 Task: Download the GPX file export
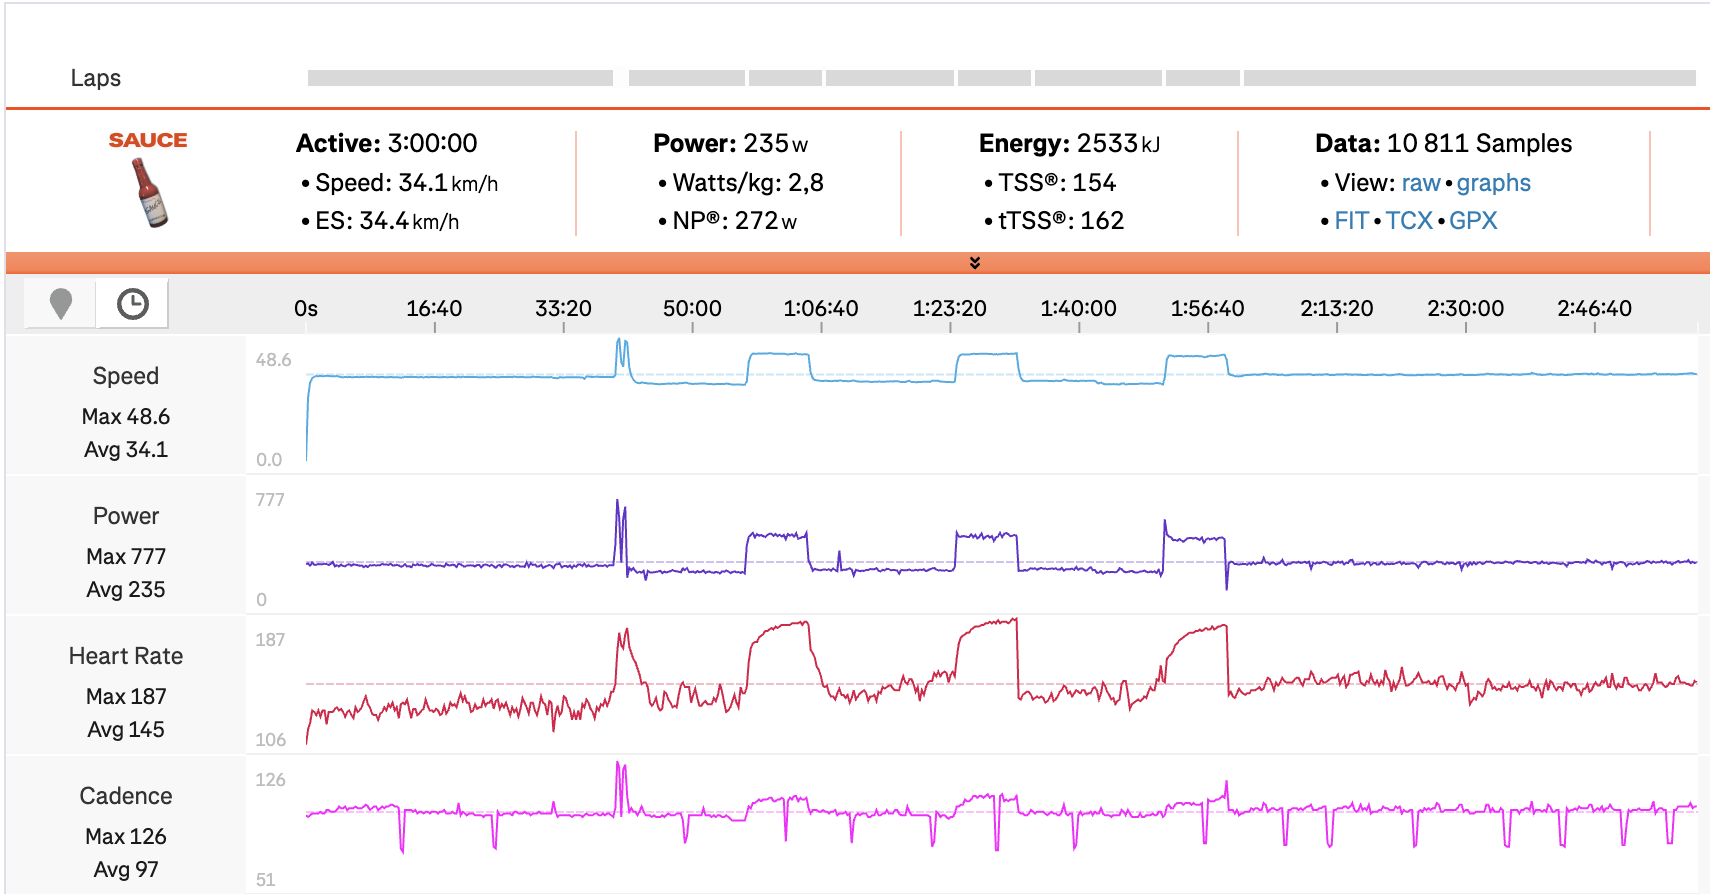coord(1473,221)
